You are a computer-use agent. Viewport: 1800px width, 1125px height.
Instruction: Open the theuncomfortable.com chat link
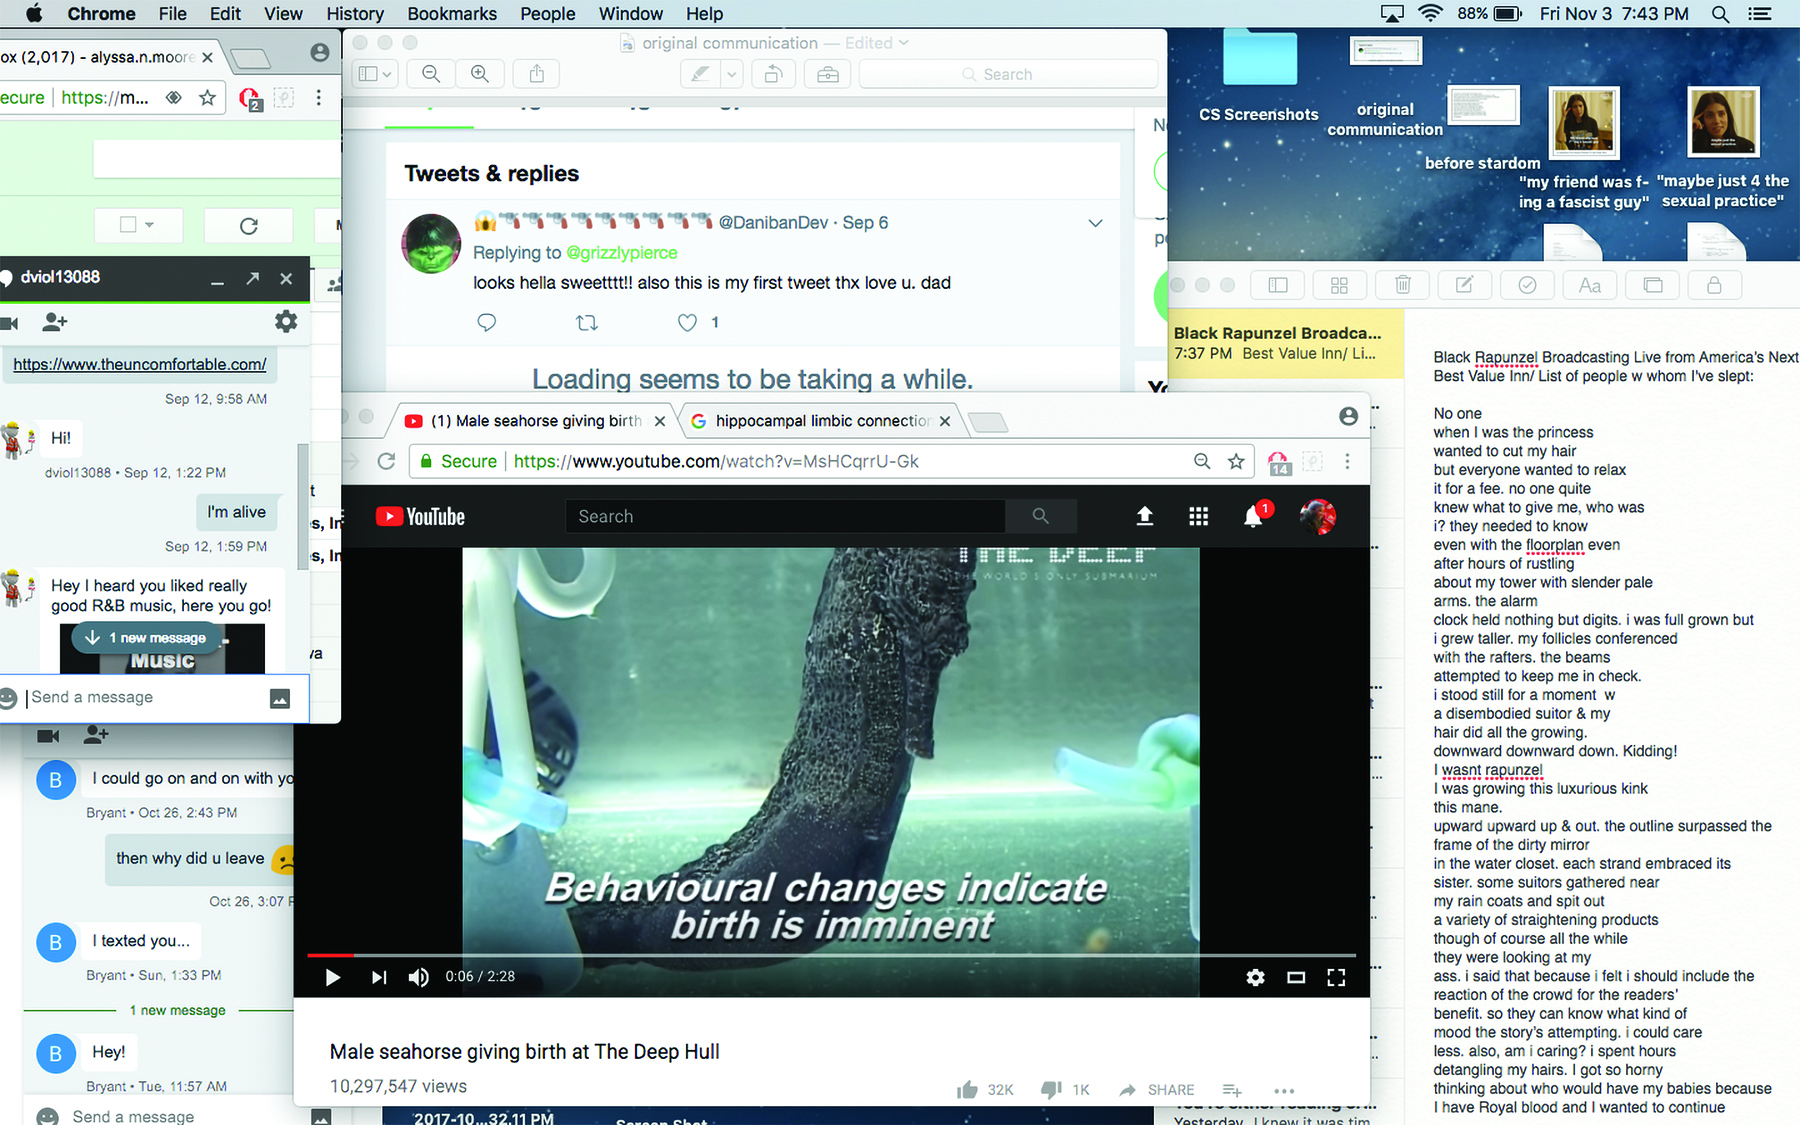point(140,364)
